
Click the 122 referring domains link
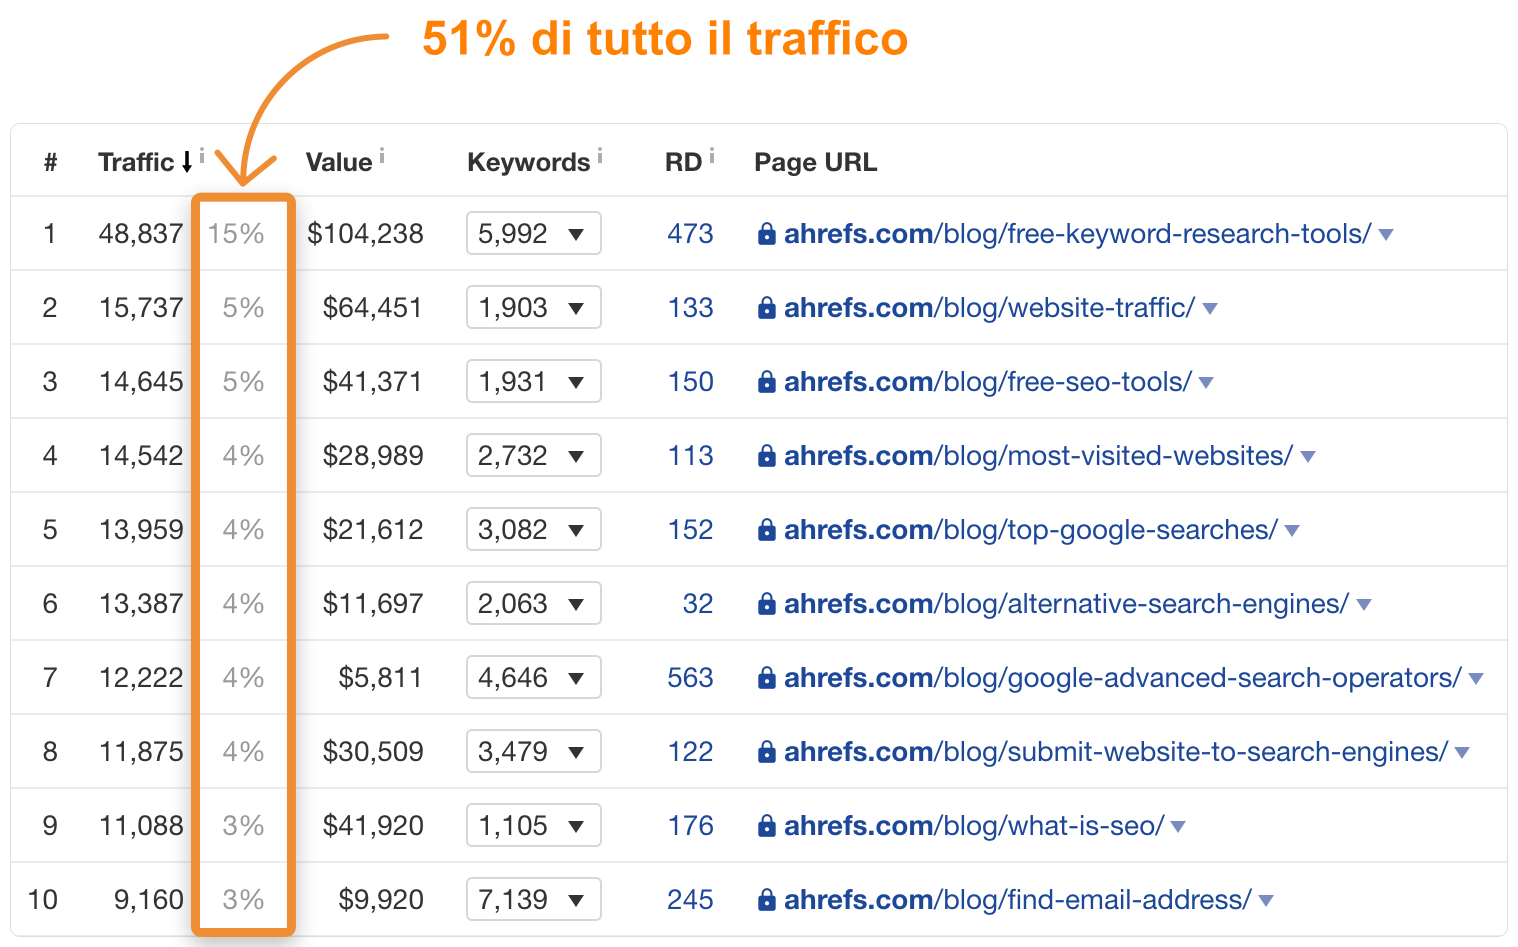tap(690, 752)
